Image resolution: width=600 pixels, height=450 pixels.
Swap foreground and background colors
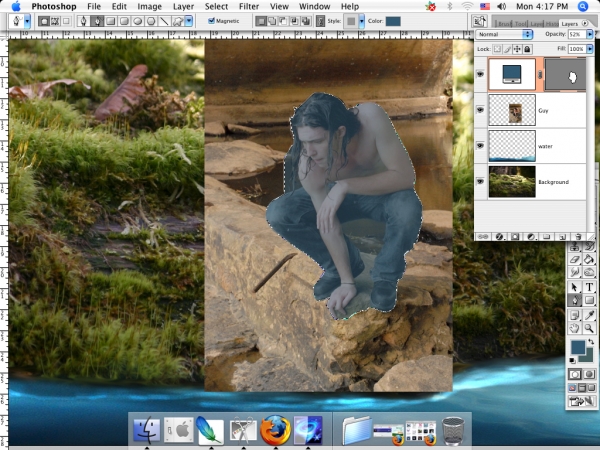(591, 342)
